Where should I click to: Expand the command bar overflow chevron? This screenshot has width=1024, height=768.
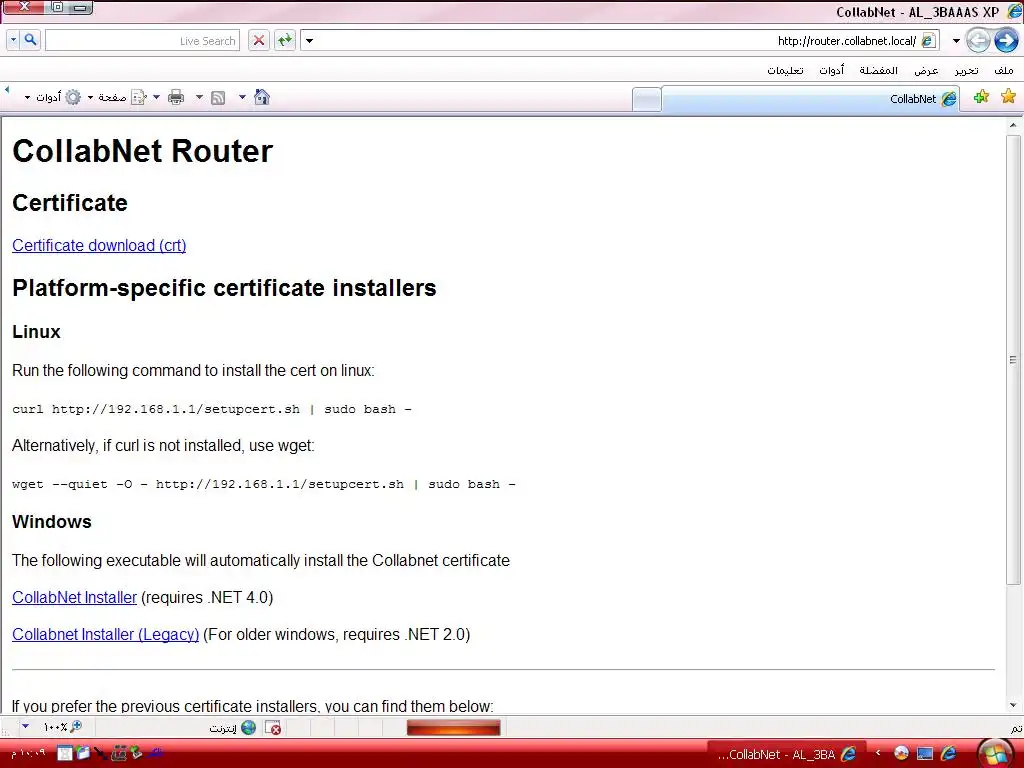coord(7,90)
